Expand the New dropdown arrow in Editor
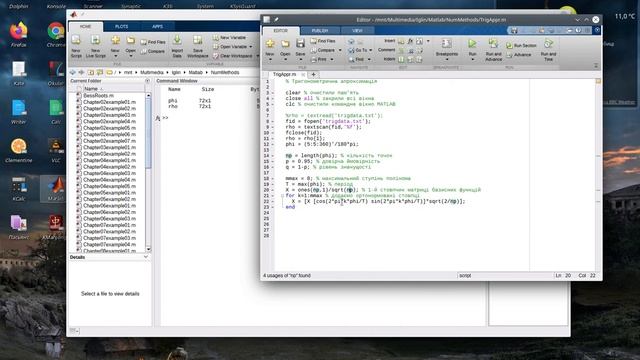 (269, 60)
